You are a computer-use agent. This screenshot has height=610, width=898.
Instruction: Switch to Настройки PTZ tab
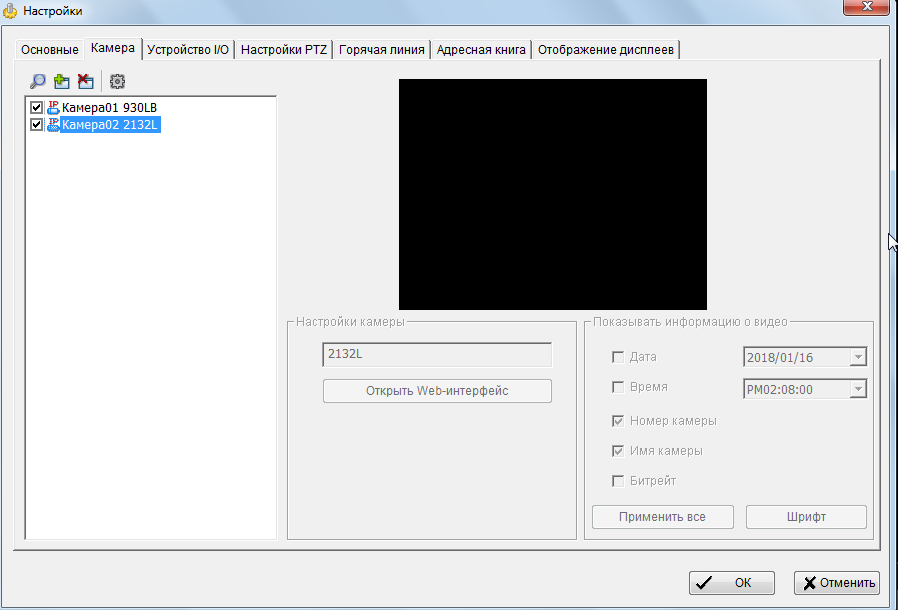[x=283, y=50]
